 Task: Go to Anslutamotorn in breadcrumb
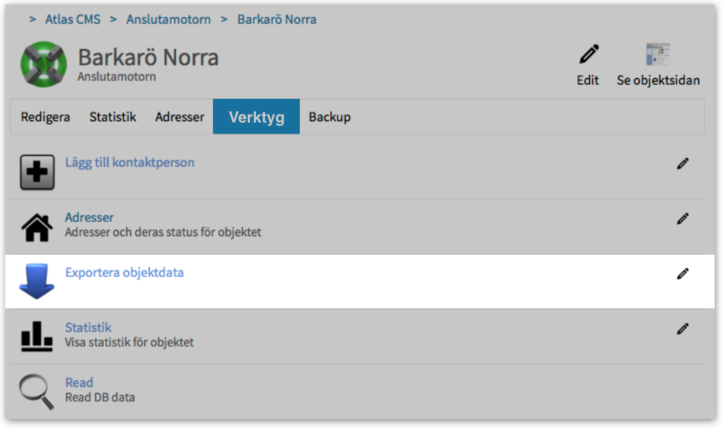click(168, 18)
